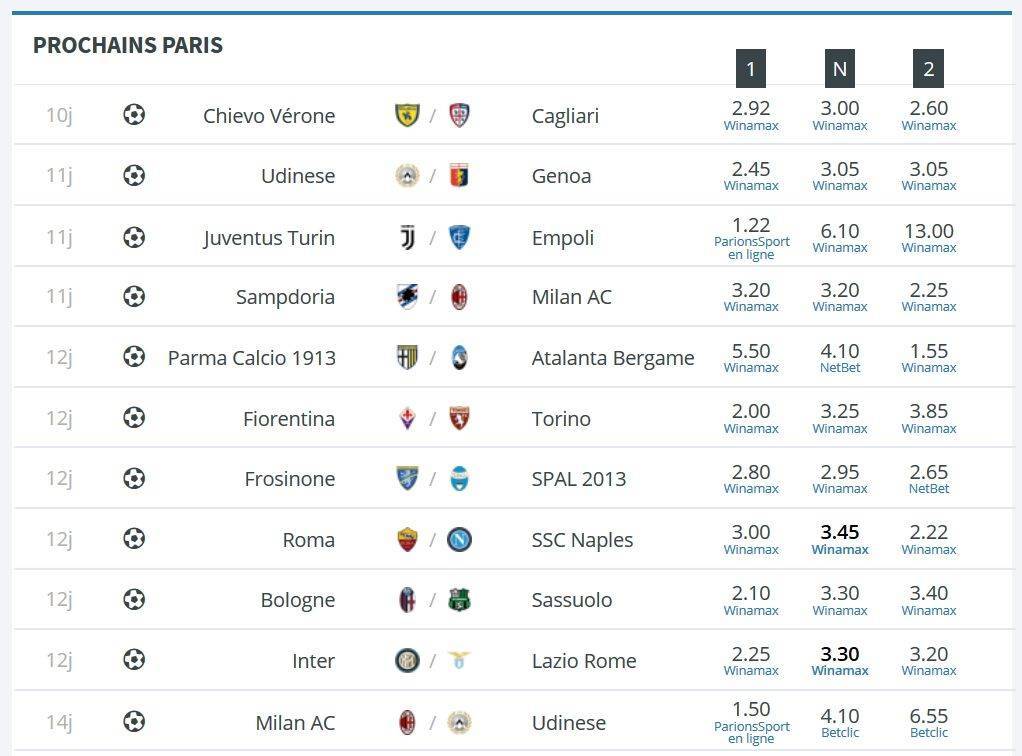Viewport: 1022px width, 756px height.
Task: Click the Parma Calcio 1913 crest
Action: tap(407, 357)
